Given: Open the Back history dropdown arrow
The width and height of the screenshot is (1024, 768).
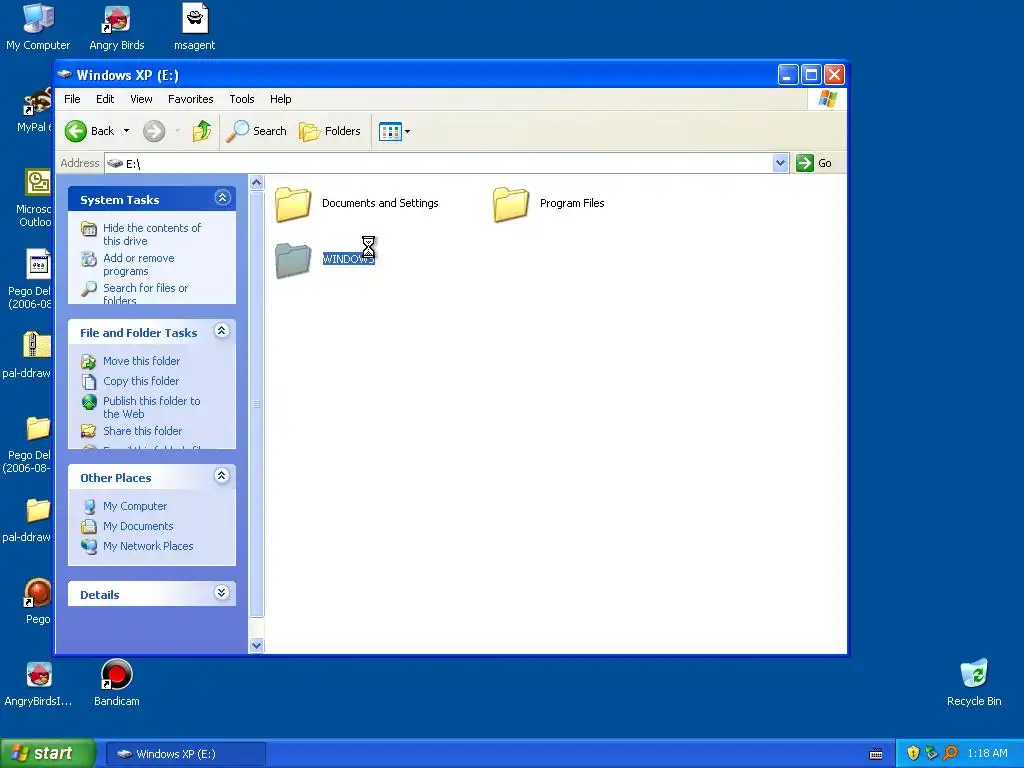Looking at the screenshot, I should (x=127, y=131).
